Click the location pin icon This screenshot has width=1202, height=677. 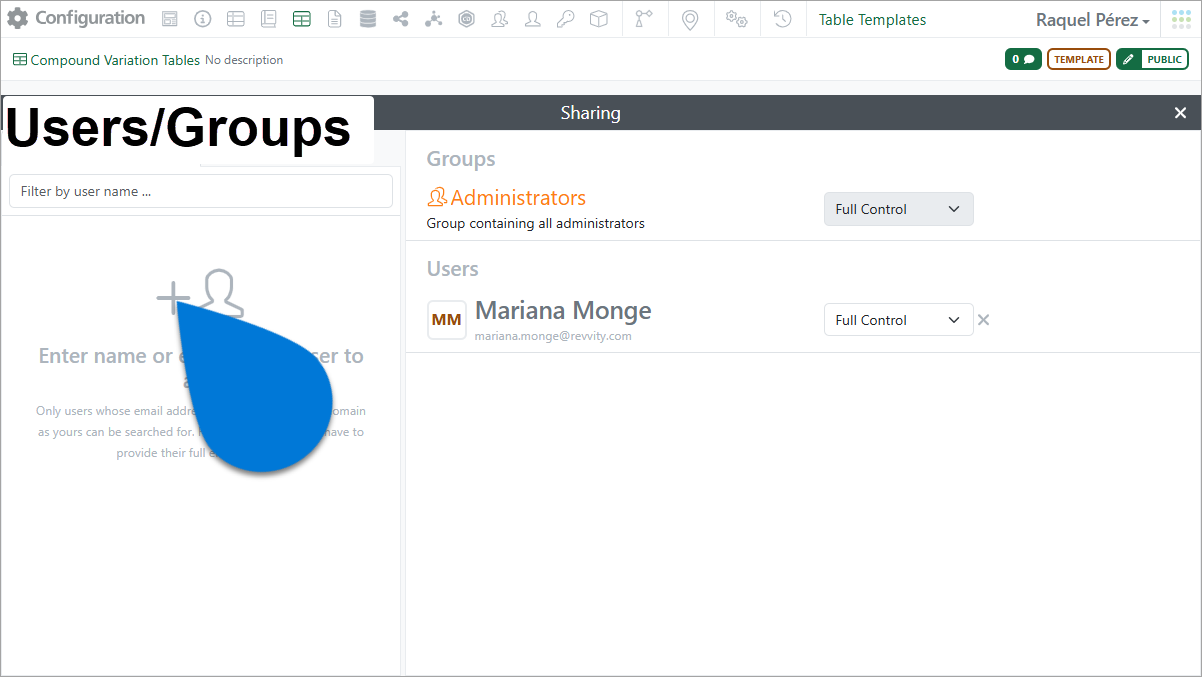689,19
